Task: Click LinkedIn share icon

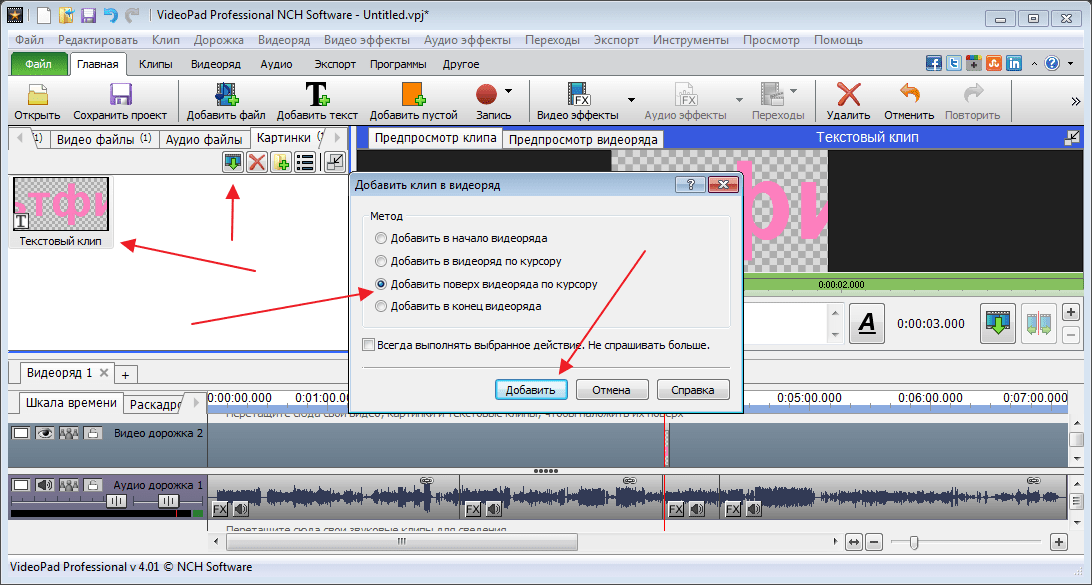Action: click(1014, 63)
